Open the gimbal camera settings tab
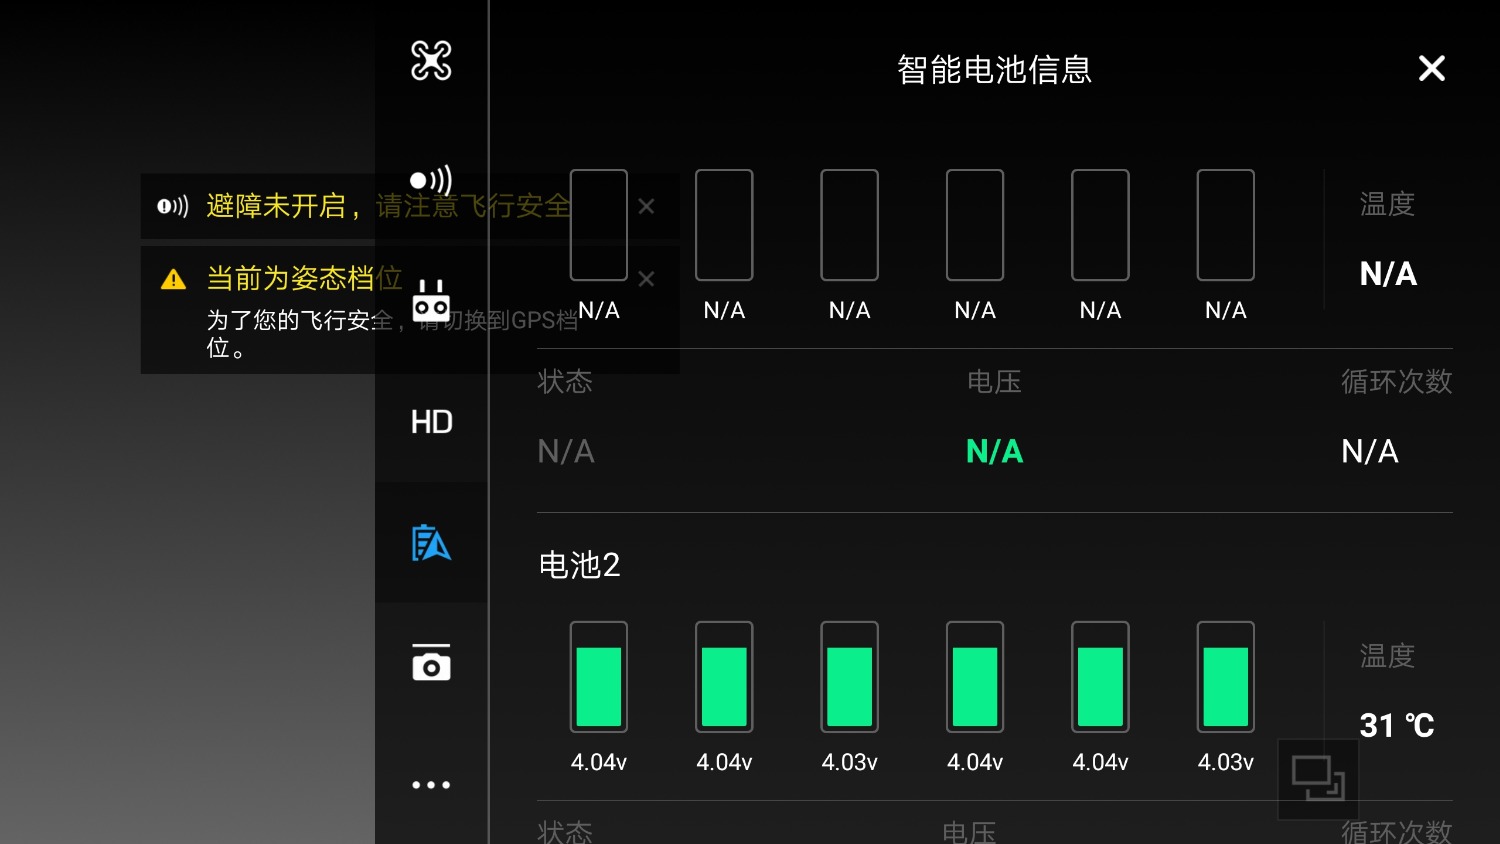The height and width of the screenshot is (844, 1500). tap(431, 662)
